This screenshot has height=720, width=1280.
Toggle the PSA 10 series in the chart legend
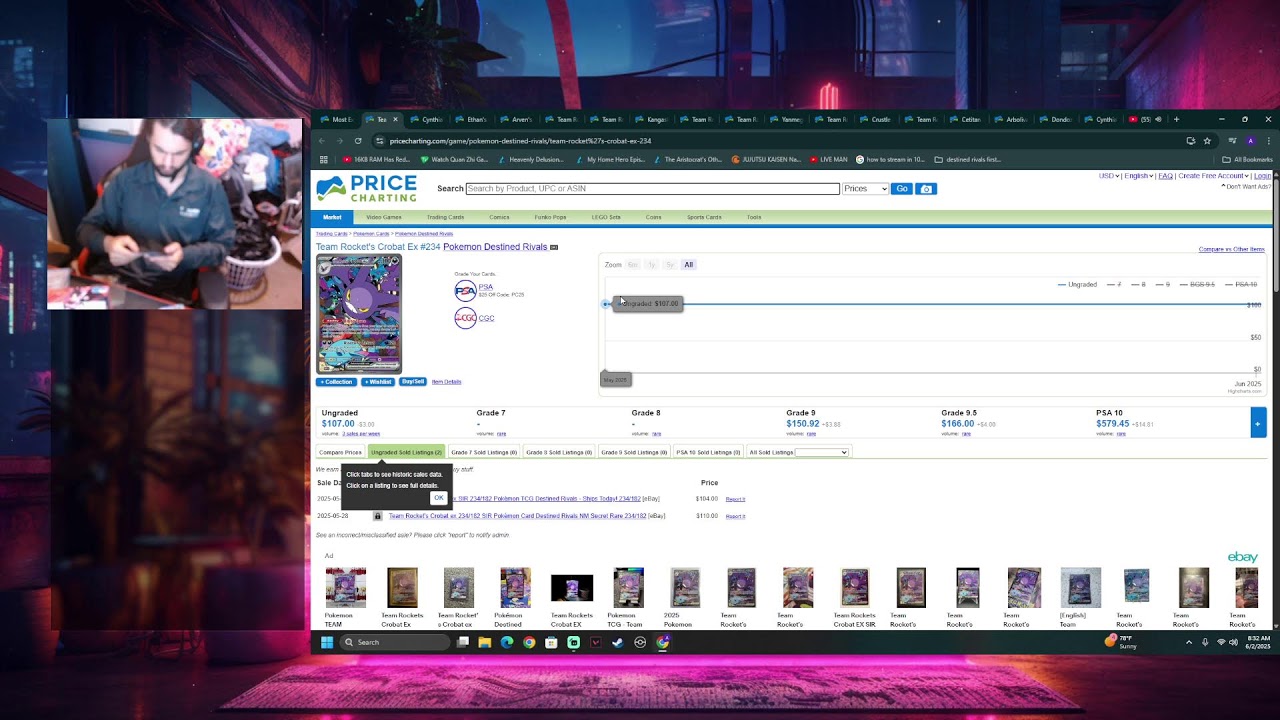[x=1241, y=284]
